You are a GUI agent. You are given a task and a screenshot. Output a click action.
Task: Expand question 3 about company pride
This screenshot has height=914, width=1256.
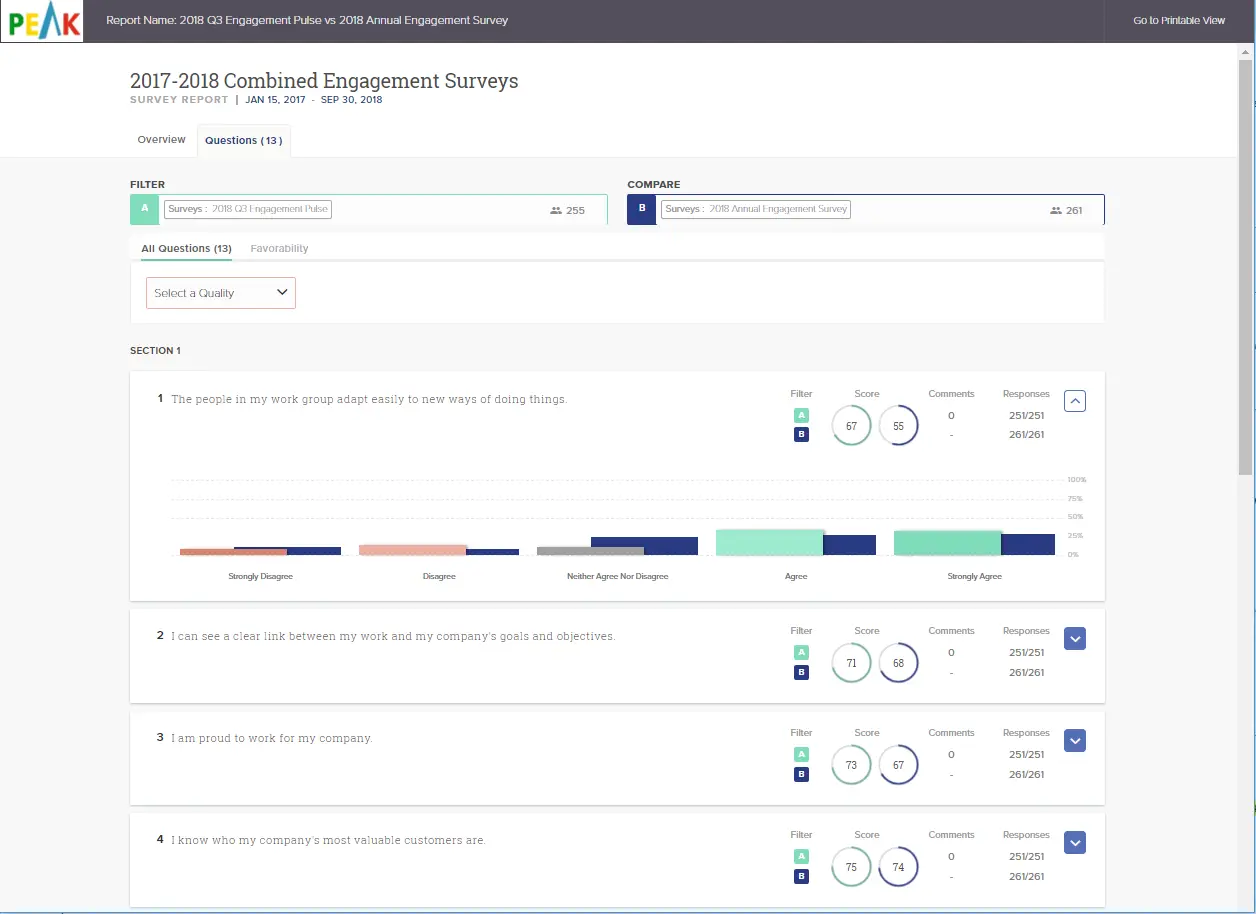pos(1075,741)
